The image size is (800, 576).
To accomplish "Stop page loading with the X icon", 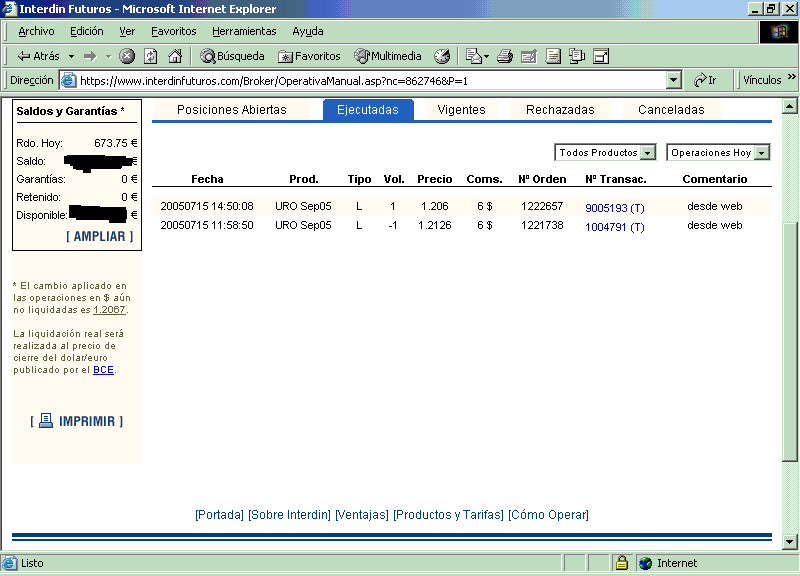I will [x=127, y=56].
